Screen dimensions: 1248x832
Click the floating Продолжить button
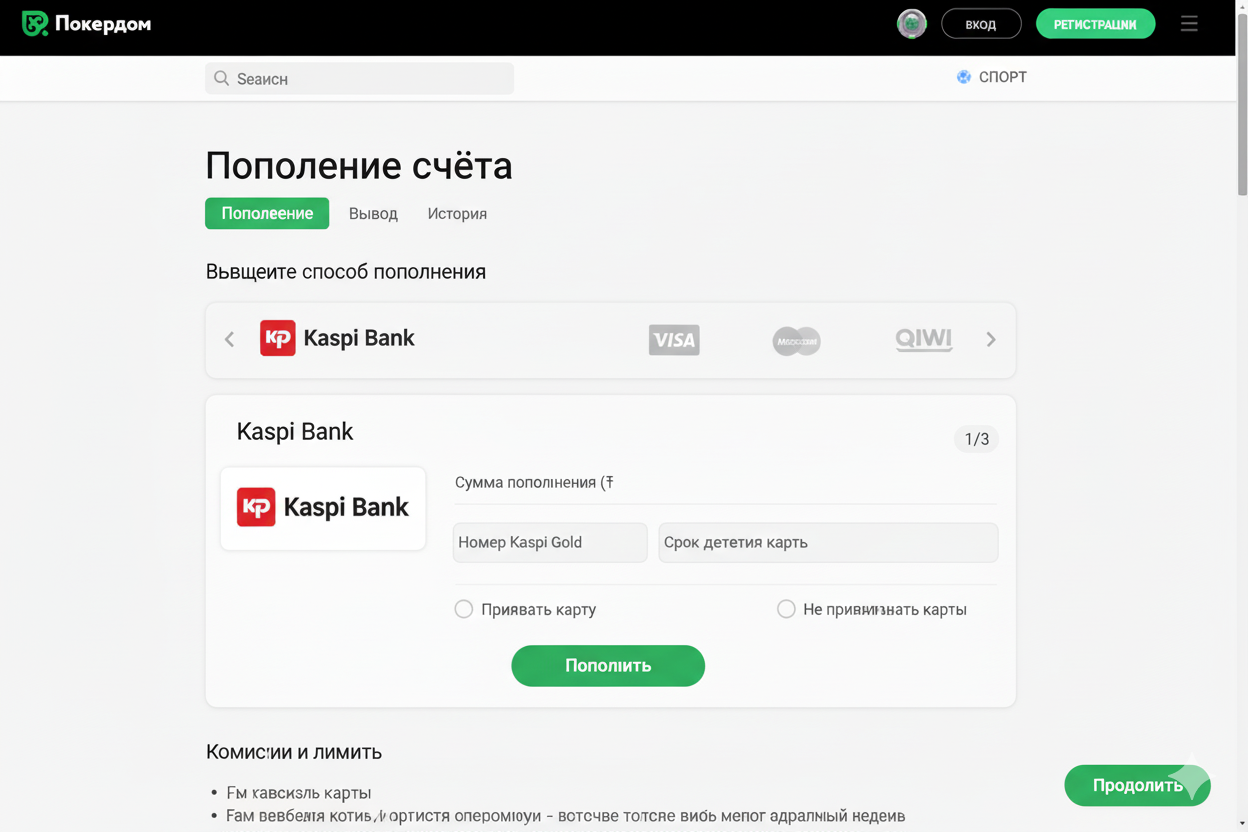point(1138,786)
